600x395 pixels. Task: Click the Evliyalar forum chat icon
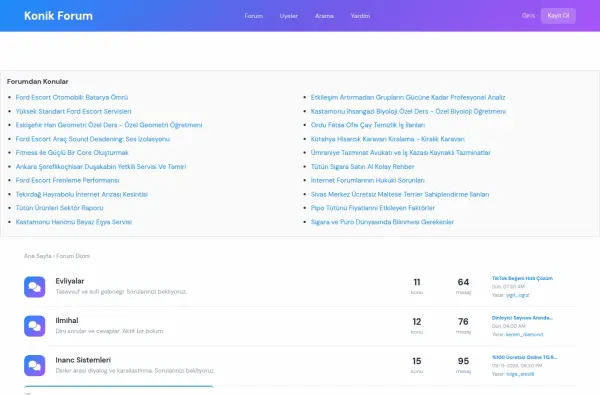click(x=34, y=287)
